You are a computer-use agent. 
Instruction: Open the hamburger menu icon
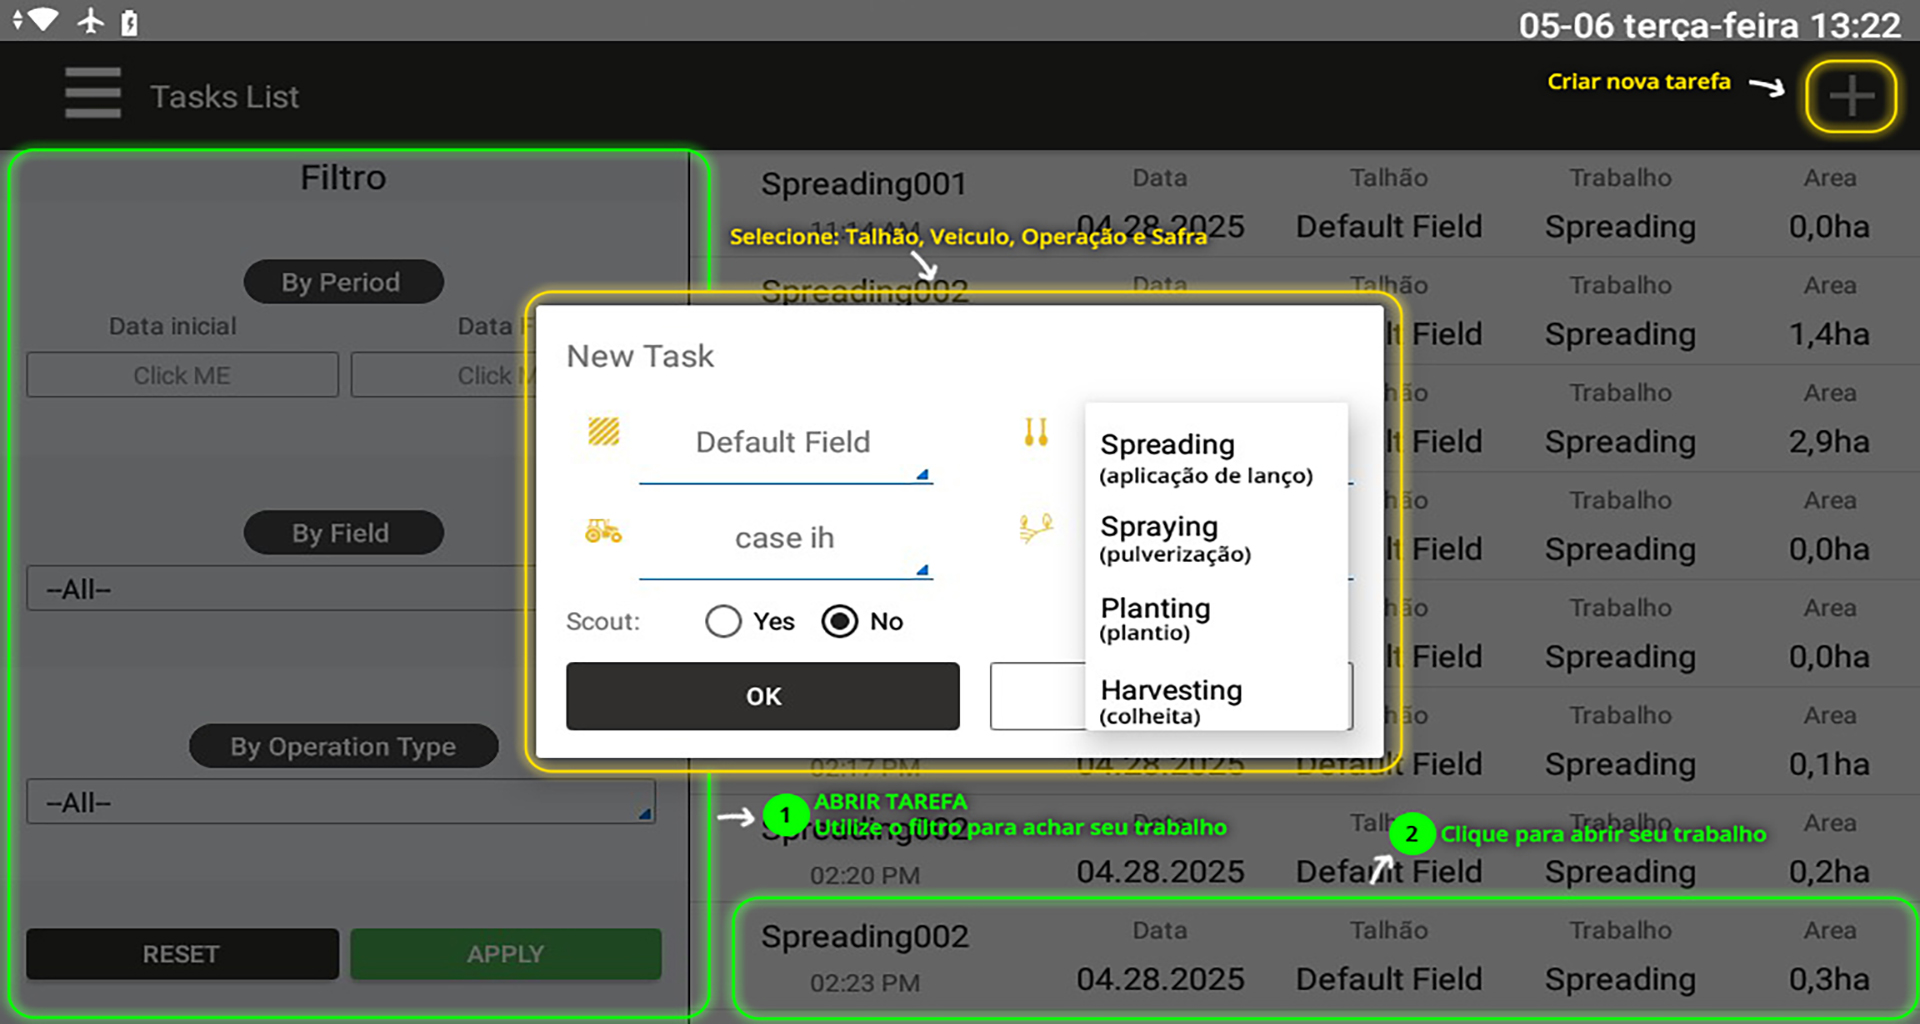[93, 94]
